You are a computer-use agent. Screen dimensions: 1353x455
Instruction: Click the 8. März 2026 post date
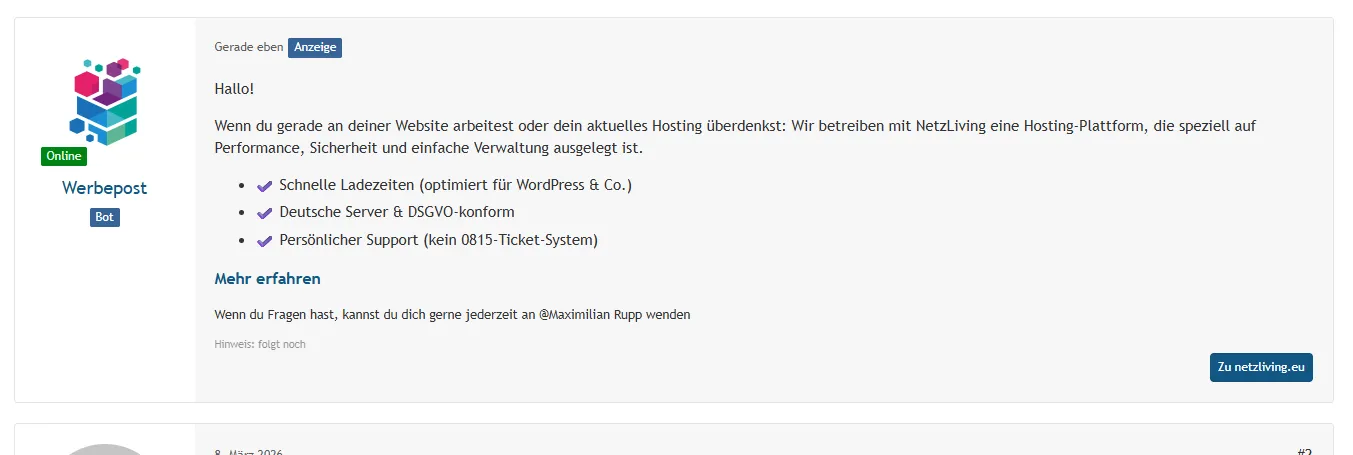(x=249, y=452)
